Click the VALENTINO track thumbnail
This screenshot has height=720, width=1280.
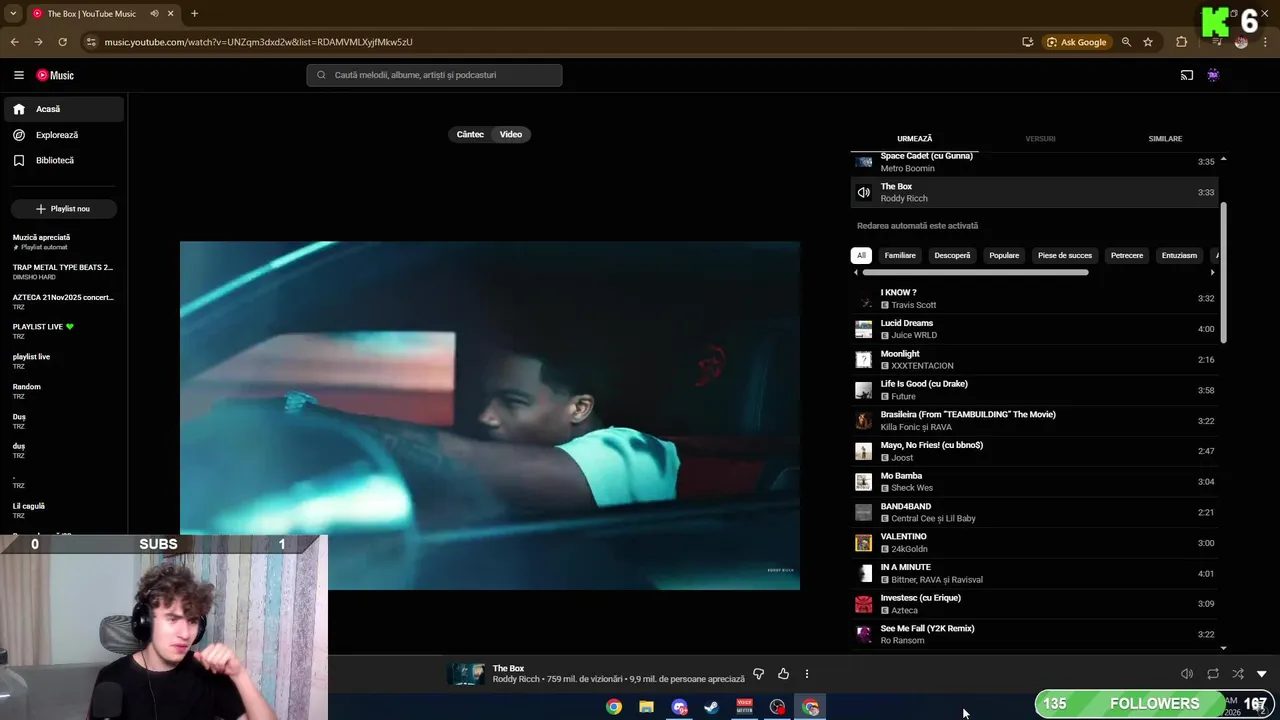[x=863, y=543]
